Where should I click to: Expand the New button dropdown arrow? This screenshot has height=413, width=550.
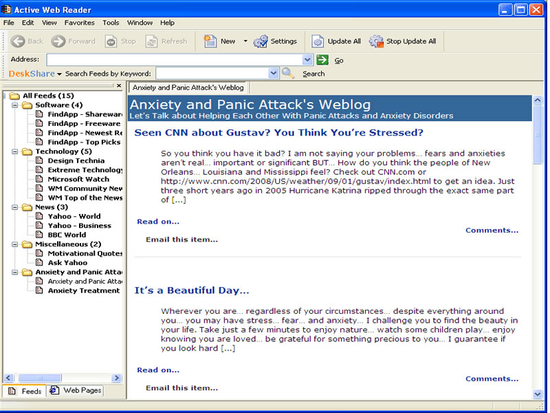(245, 41)
